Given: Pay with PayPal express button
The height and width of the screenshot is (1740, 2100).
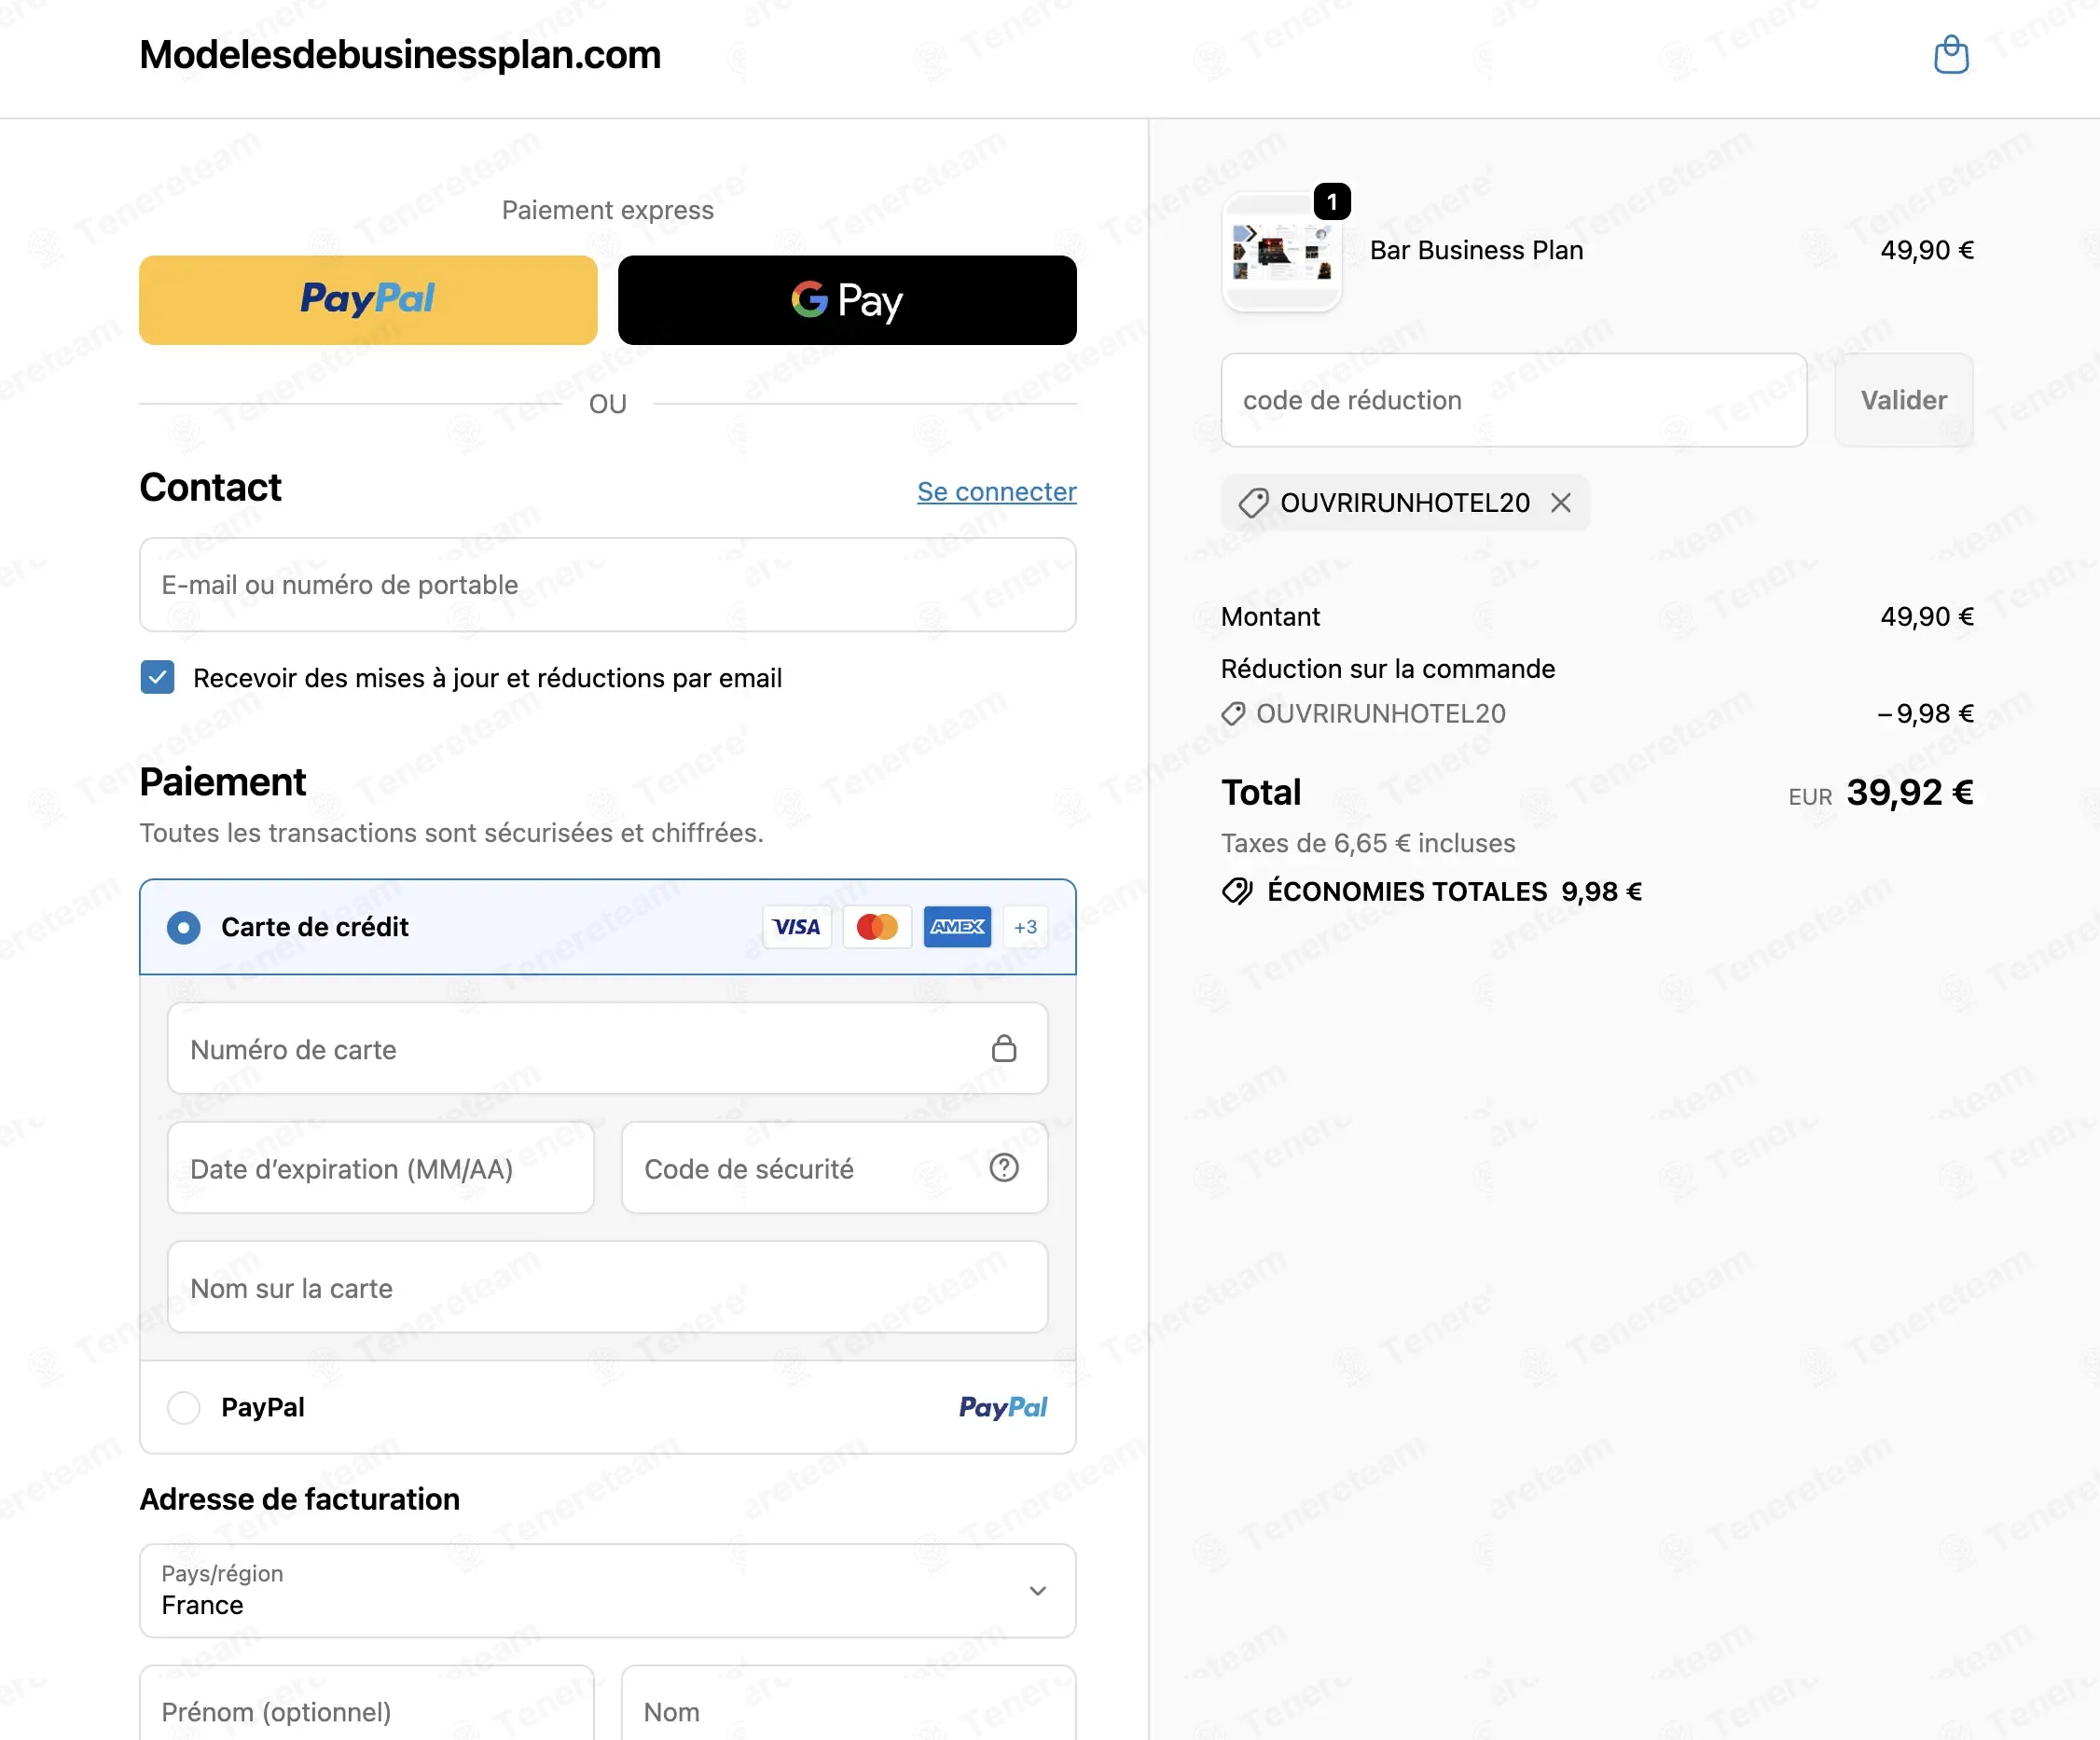Looking at the screenshot, I should [x=368, y=300].
